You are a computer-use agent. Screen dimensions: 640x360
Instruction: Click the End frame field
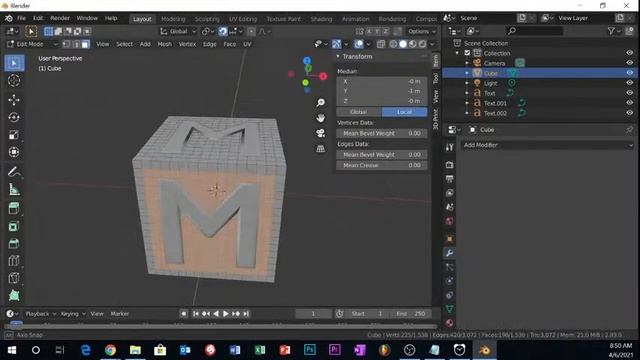coord(411,314)
